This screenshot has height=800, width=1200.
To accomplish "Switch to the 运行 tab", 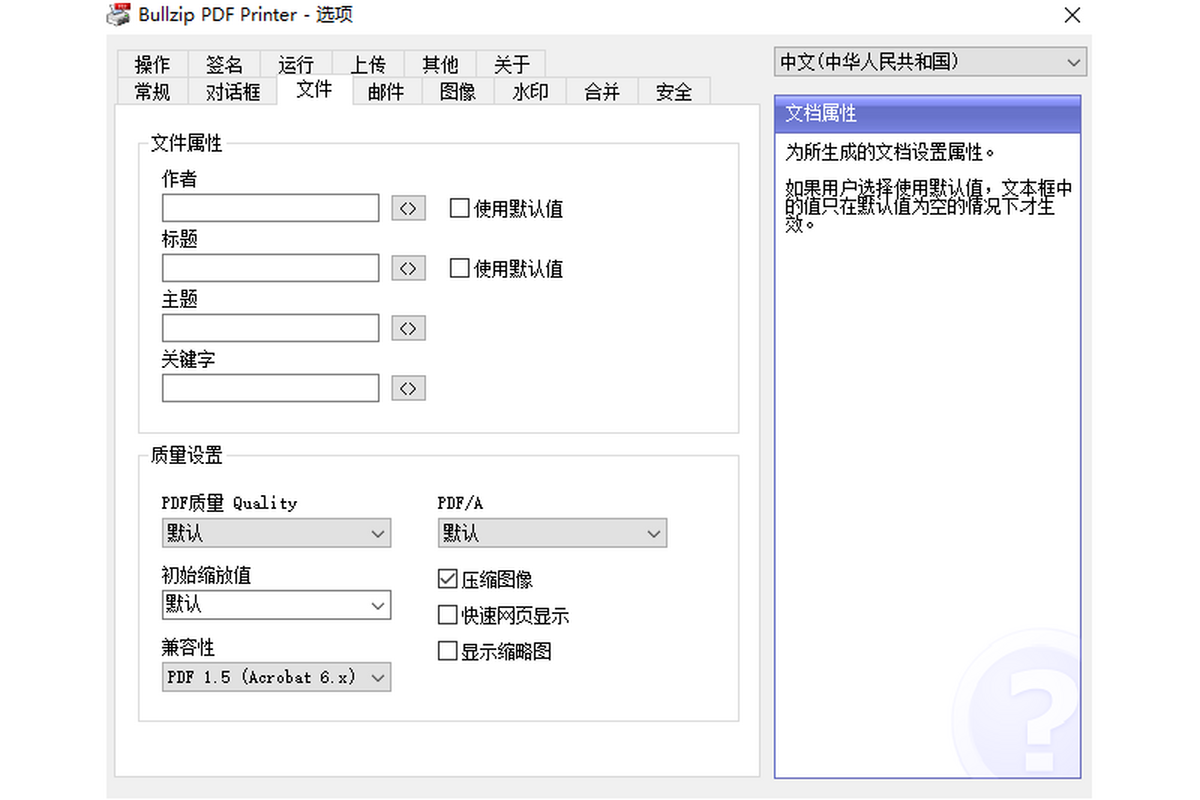I will pyautogui.click(x=296, y=64).
